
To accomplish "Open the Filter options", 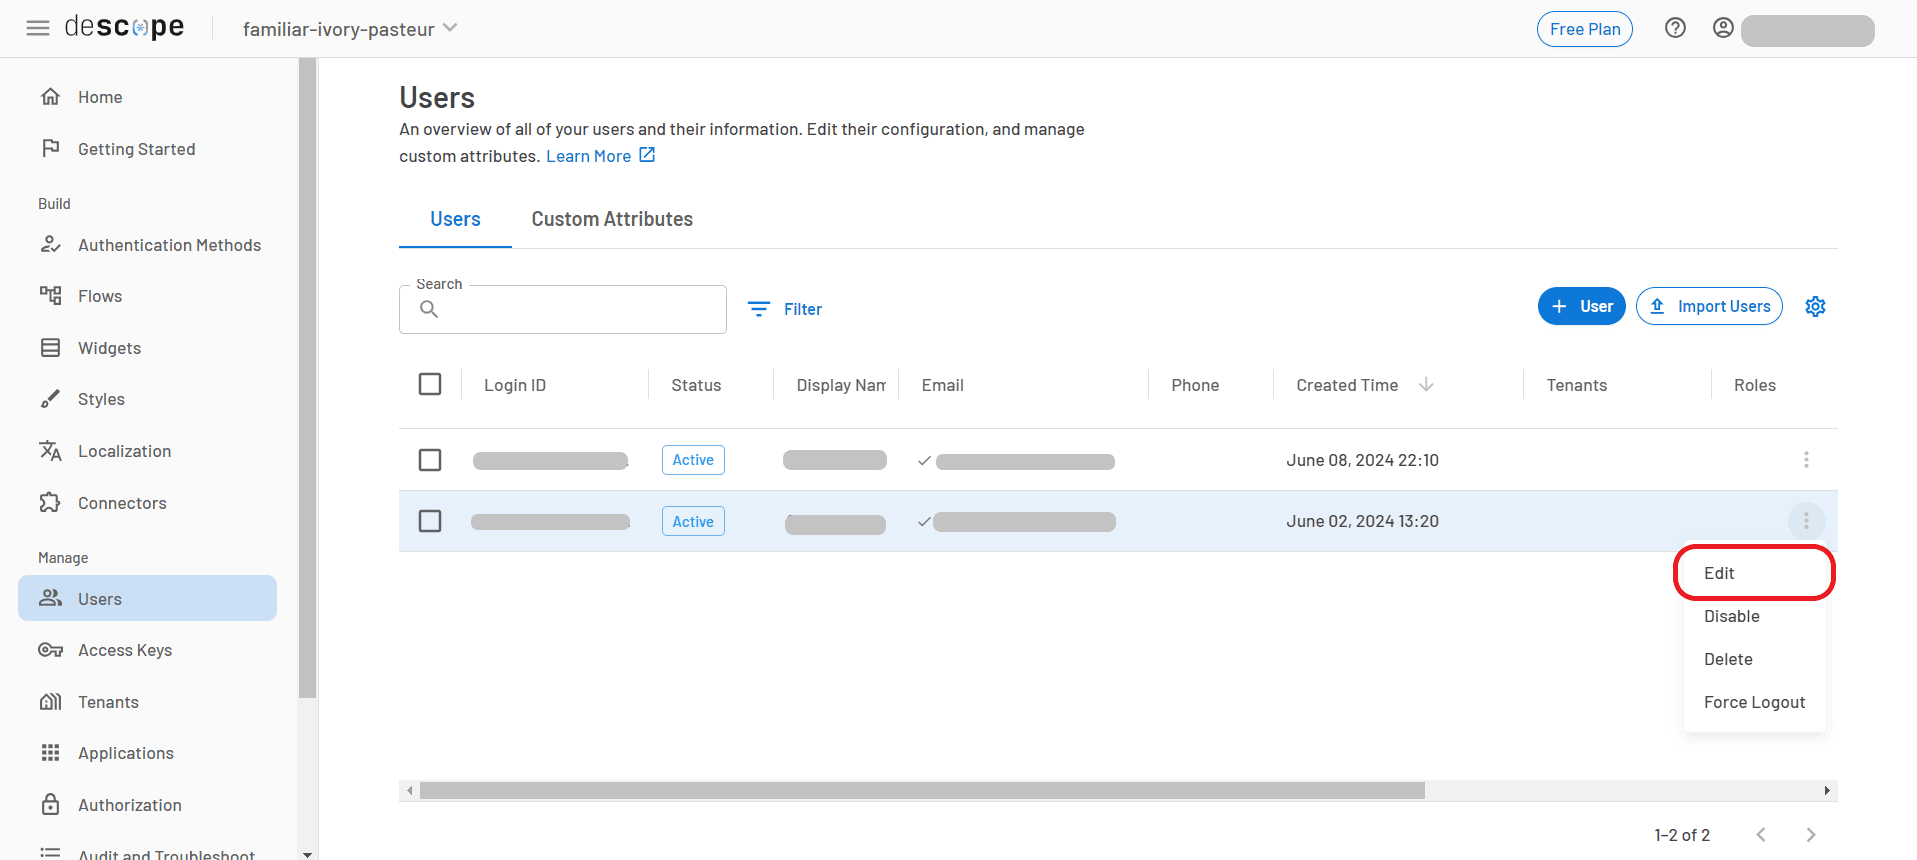I will [x=785, y=309].
